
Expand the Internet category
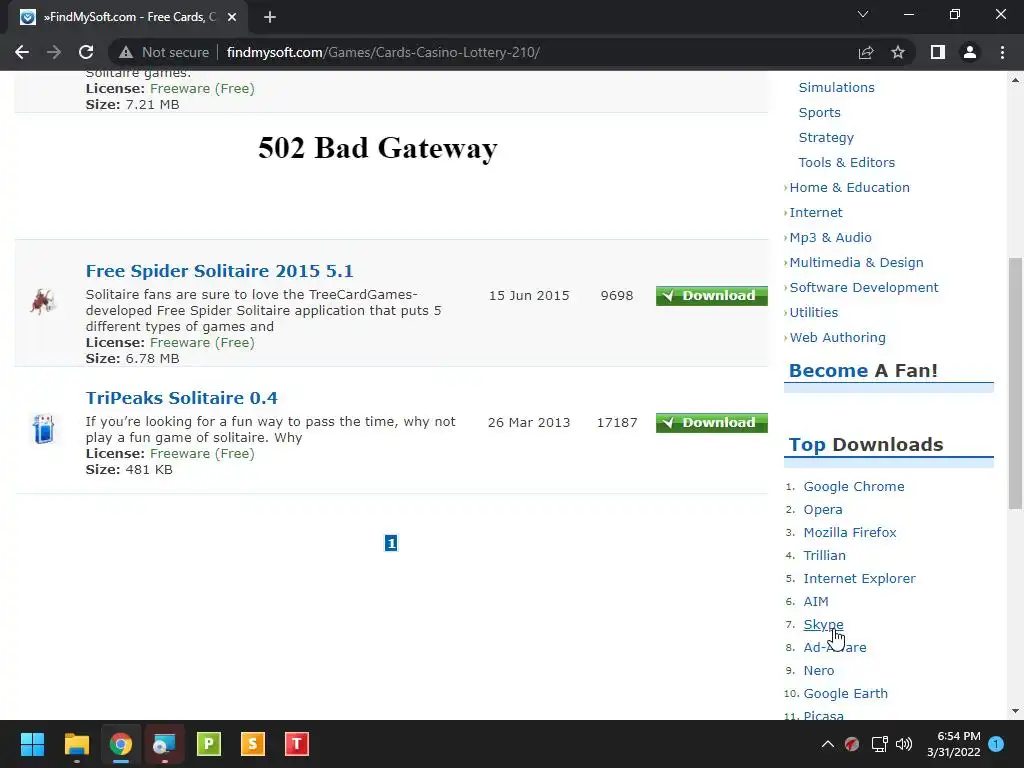pyautogui.click(x=816, y=212)
